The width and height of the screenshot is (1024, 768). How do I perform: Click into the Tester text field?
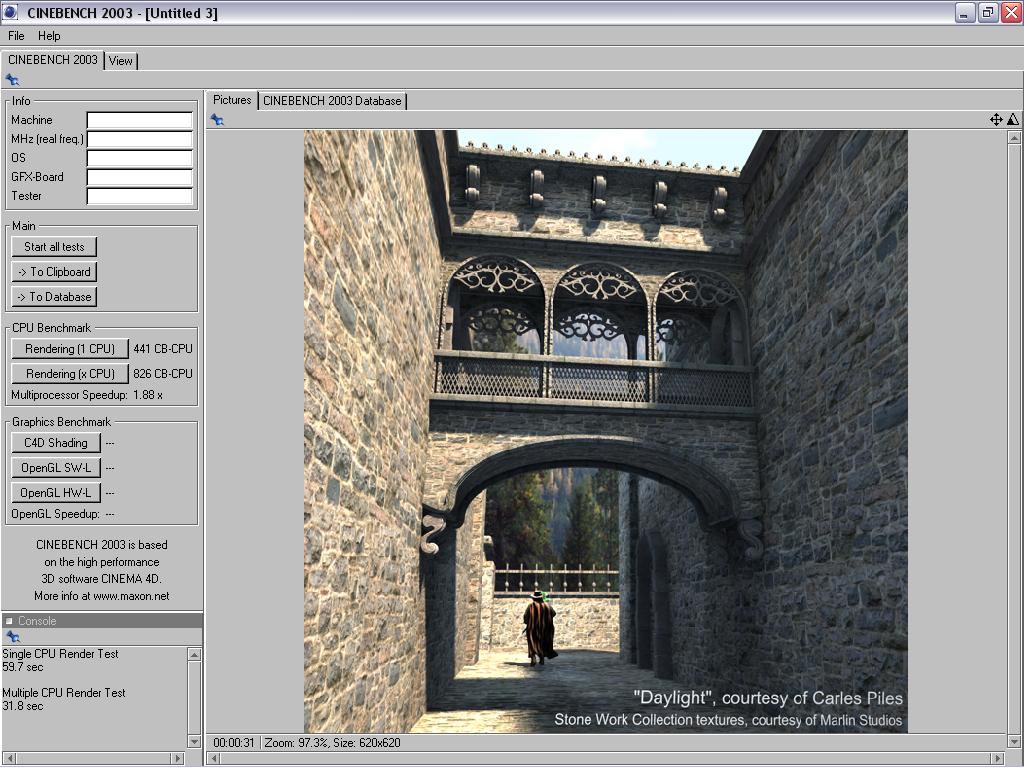pos(140,196)
